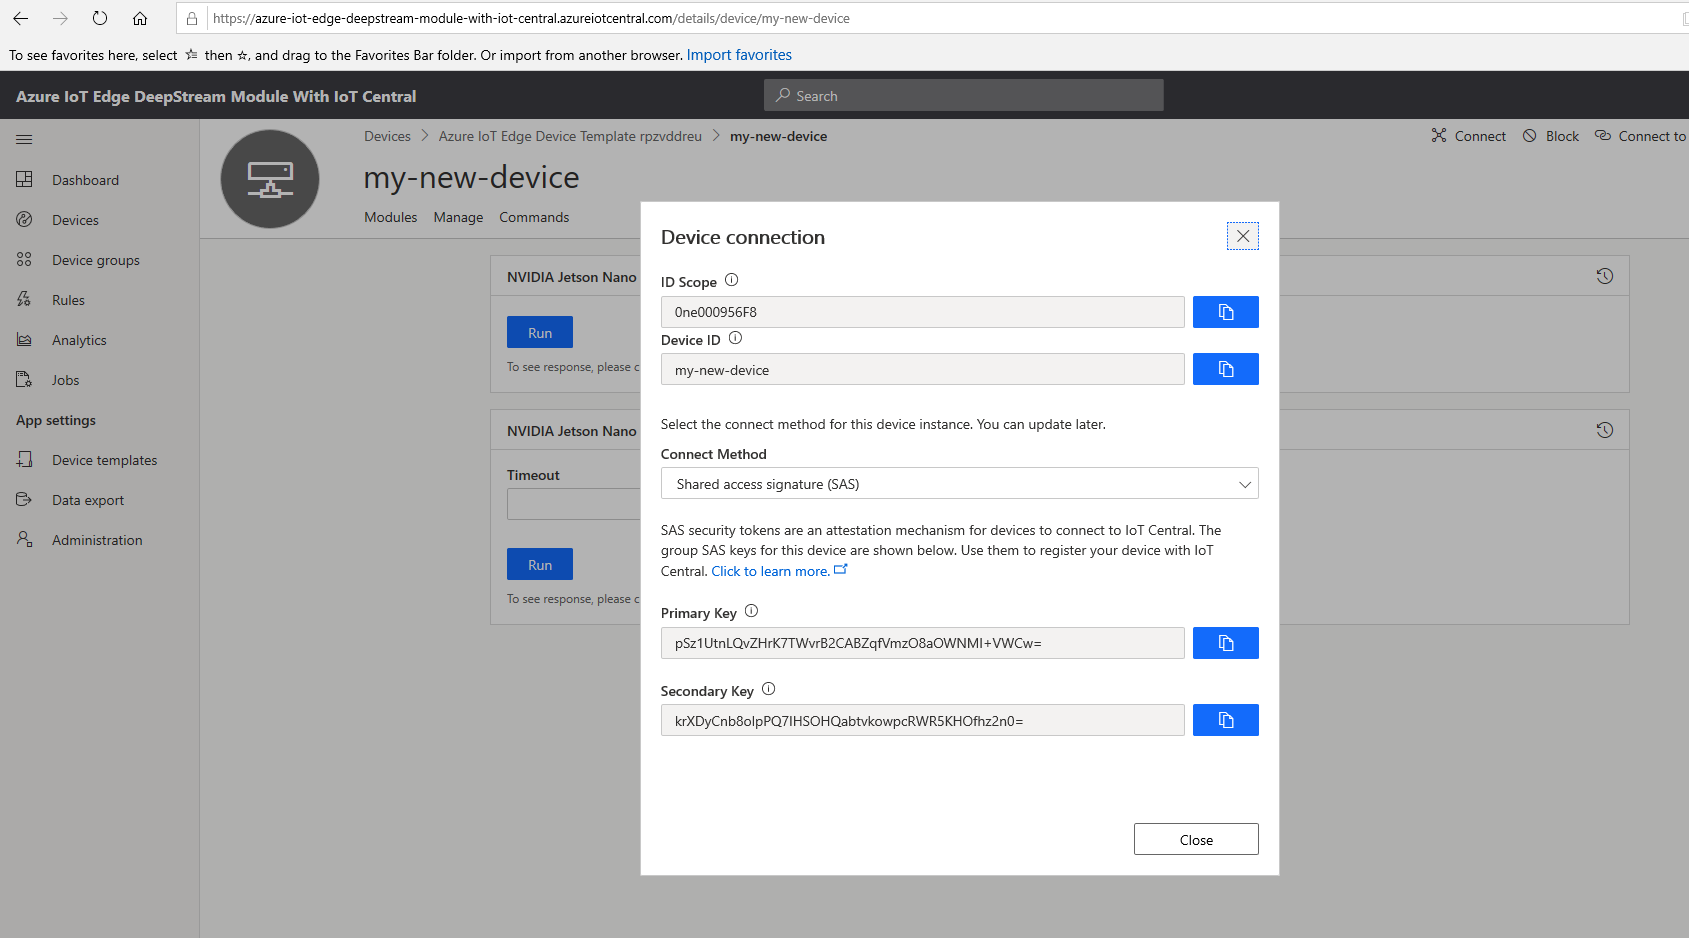Open Administration in sidebar
Screen dimensions: 1689x938
[99, 540]
